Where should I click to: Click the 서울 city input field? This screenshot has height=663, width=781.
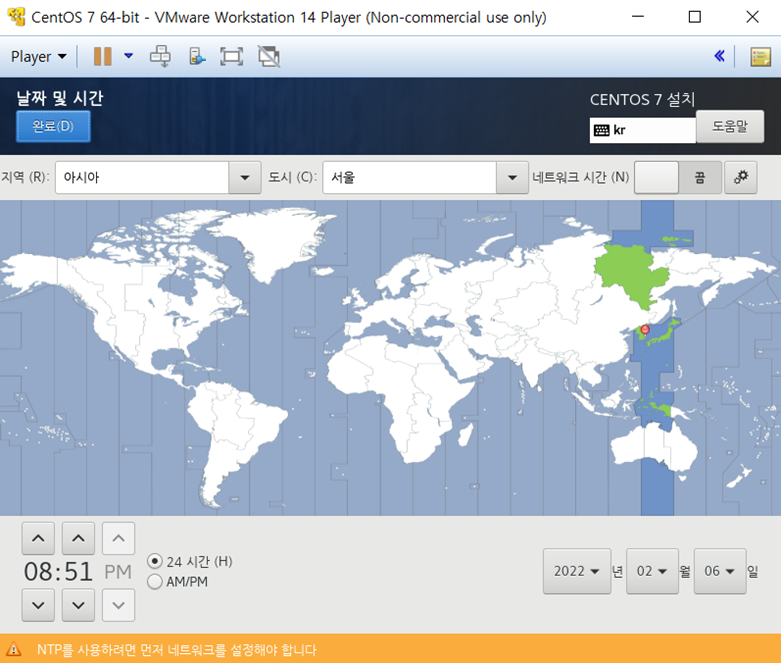coord(409,177)
